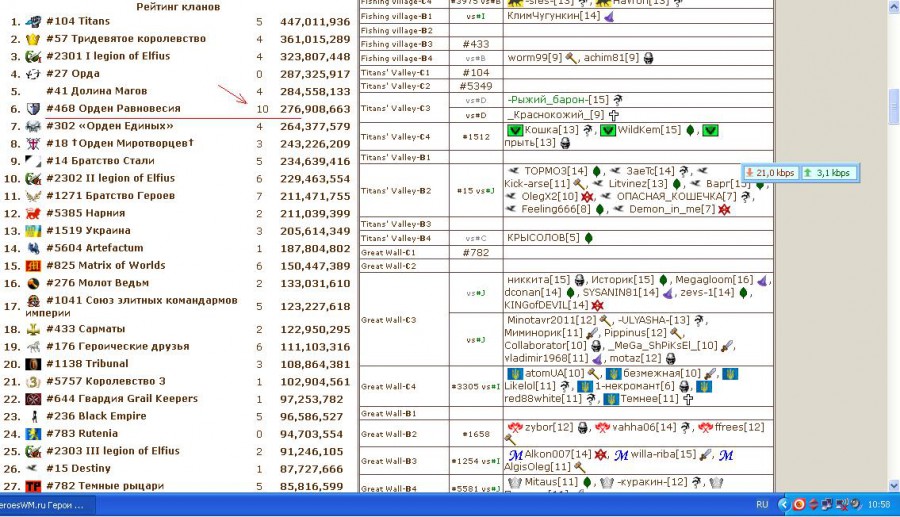The height and width of the screenshot is (517, 900).
Task: Open player profile WildKem[15]
Action: coord(649,130)
